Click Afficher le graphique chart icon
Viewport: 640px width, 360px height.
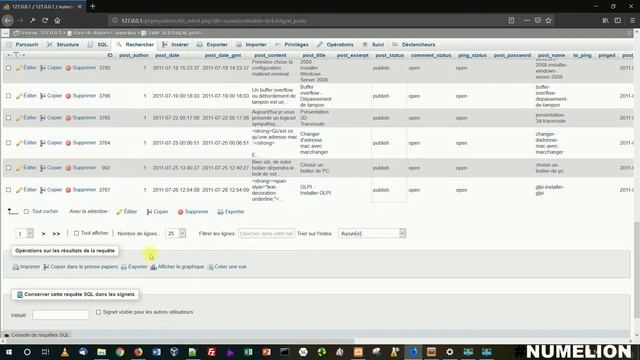pyautogui.click(x=153, y=267)
